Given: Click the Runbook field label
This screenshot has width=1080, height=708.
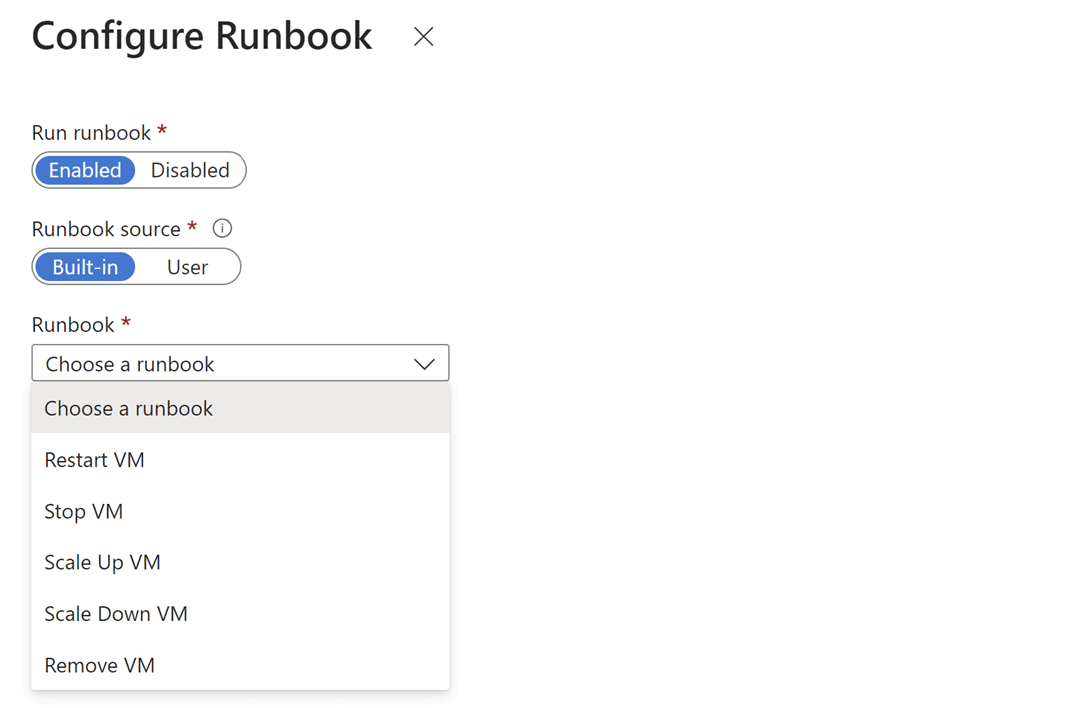Looking at the screenshot, I should 71,324.
